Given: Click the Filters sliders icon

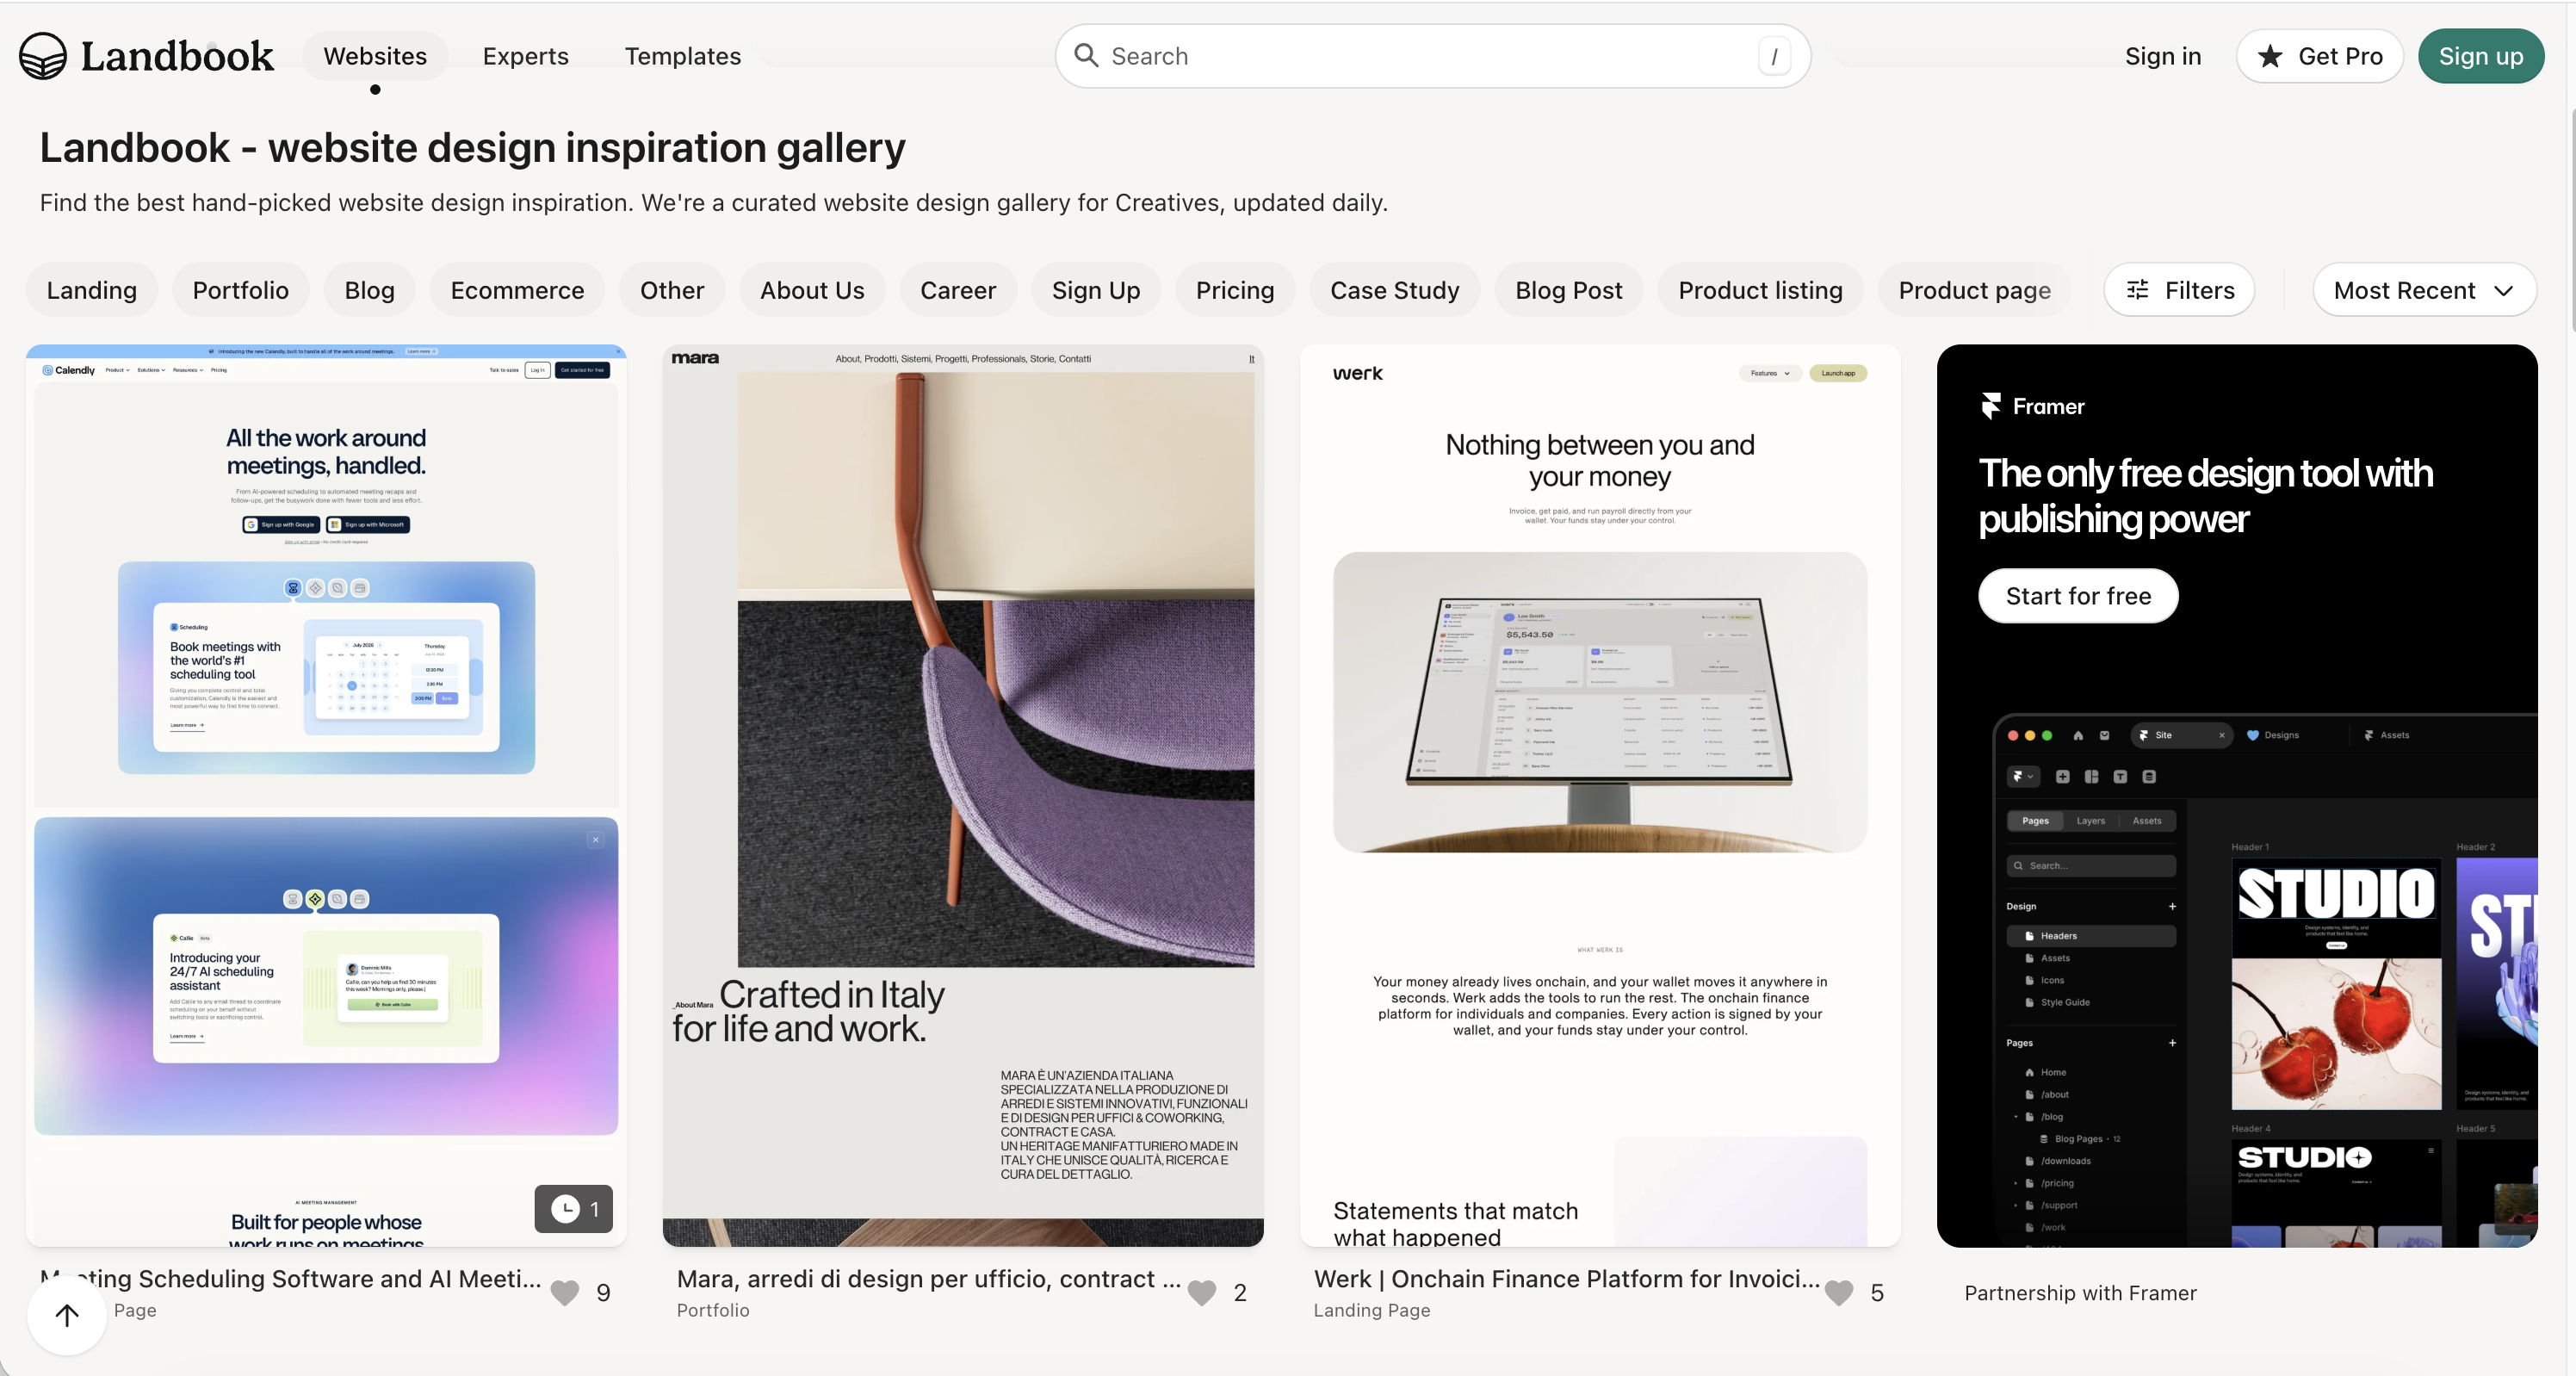Looking at the screenshot, I should click(2137, 290).
